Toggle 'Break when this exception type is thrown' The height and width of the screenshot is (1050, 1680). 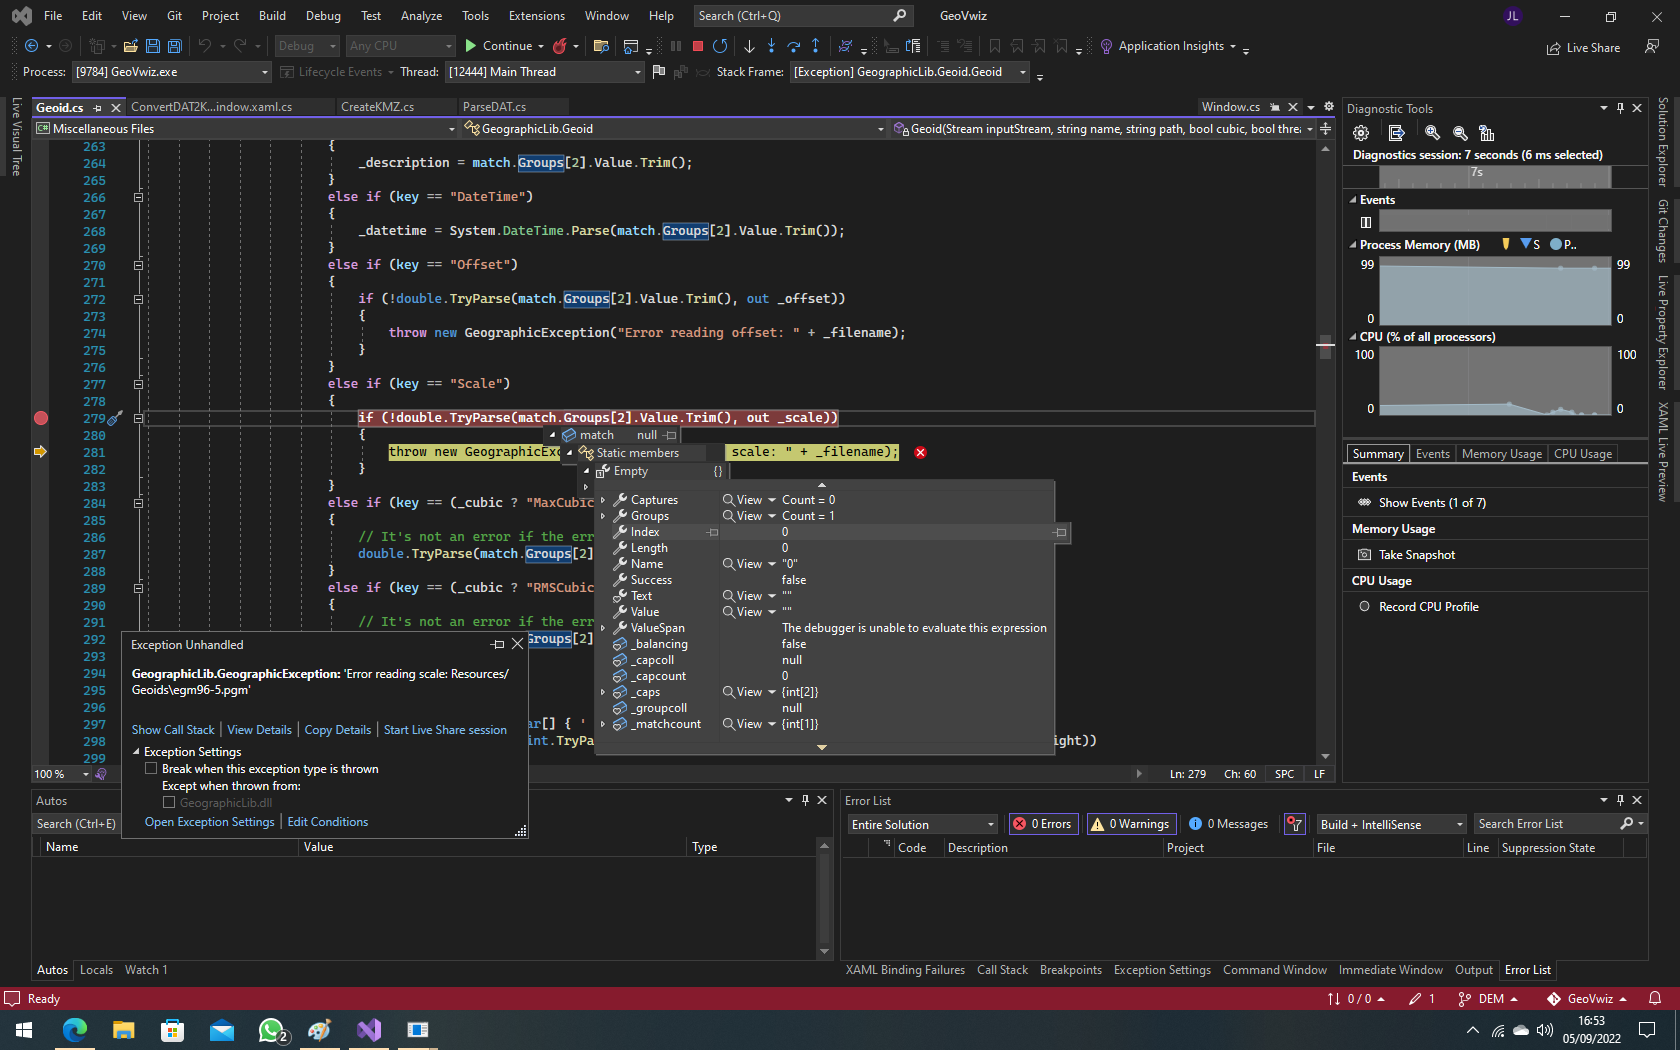[x=151, y=769]
